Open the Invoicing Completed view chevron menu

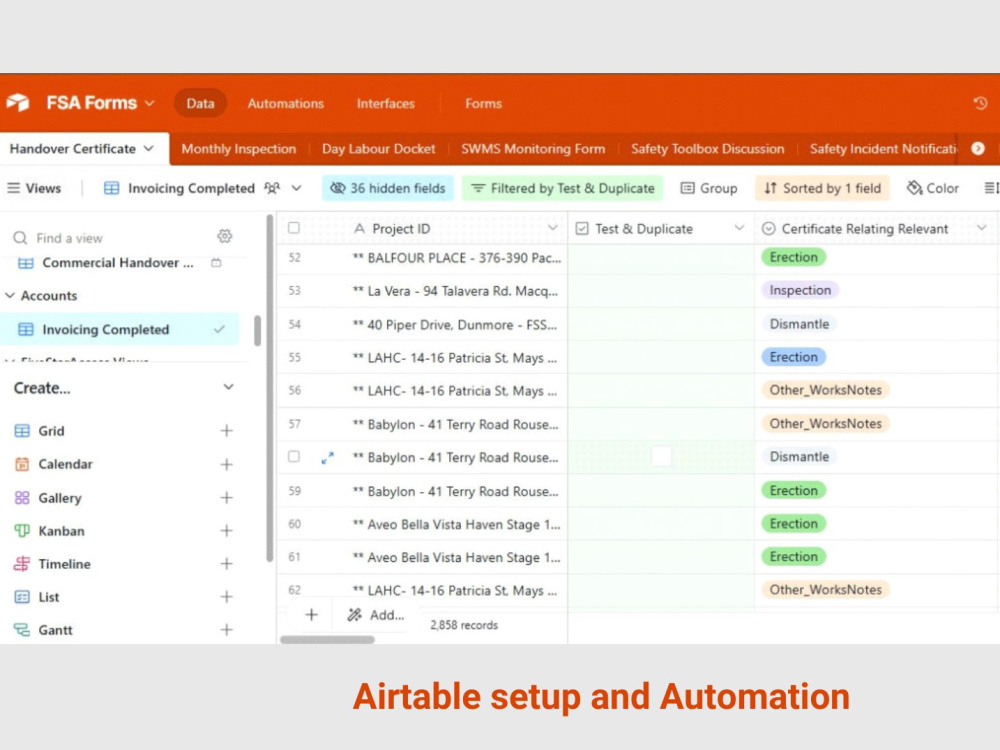[297, 188]
